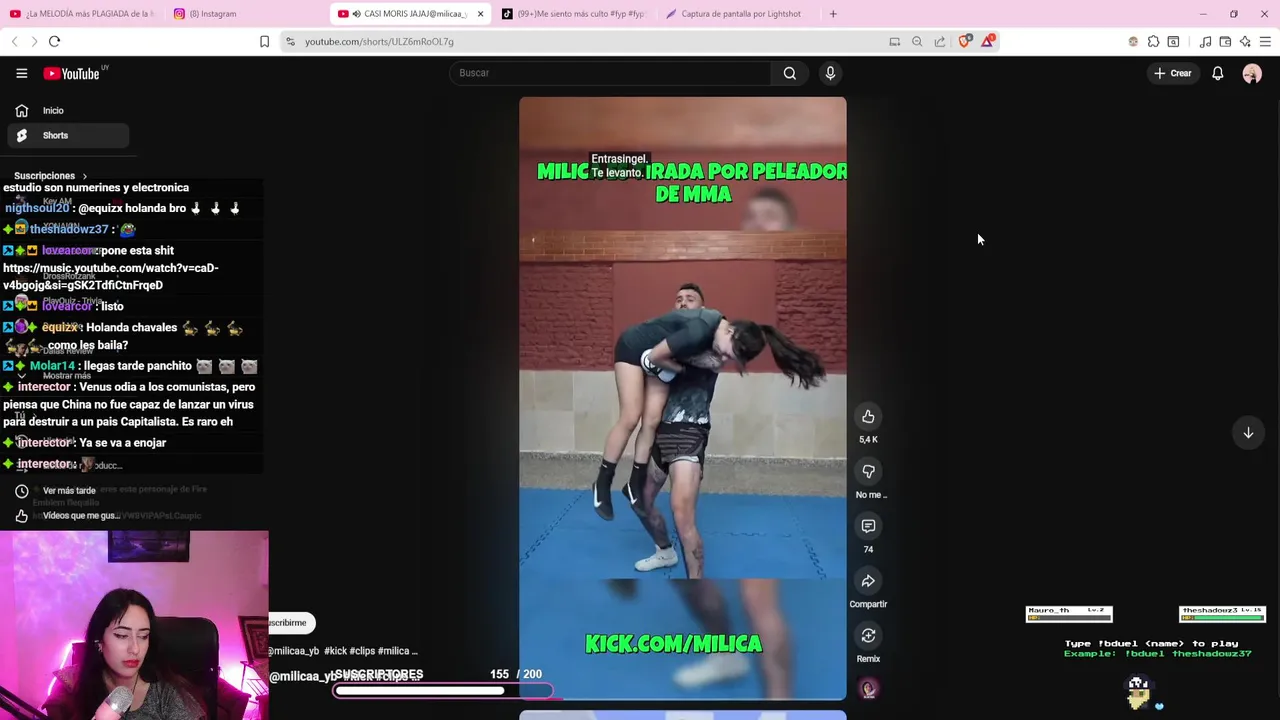Image resolution: width=1280 pixels, height=720 pixels.
Task: Switch to the Lightshot capture tab
Action: pyautogui.click(x=740, y=14)
